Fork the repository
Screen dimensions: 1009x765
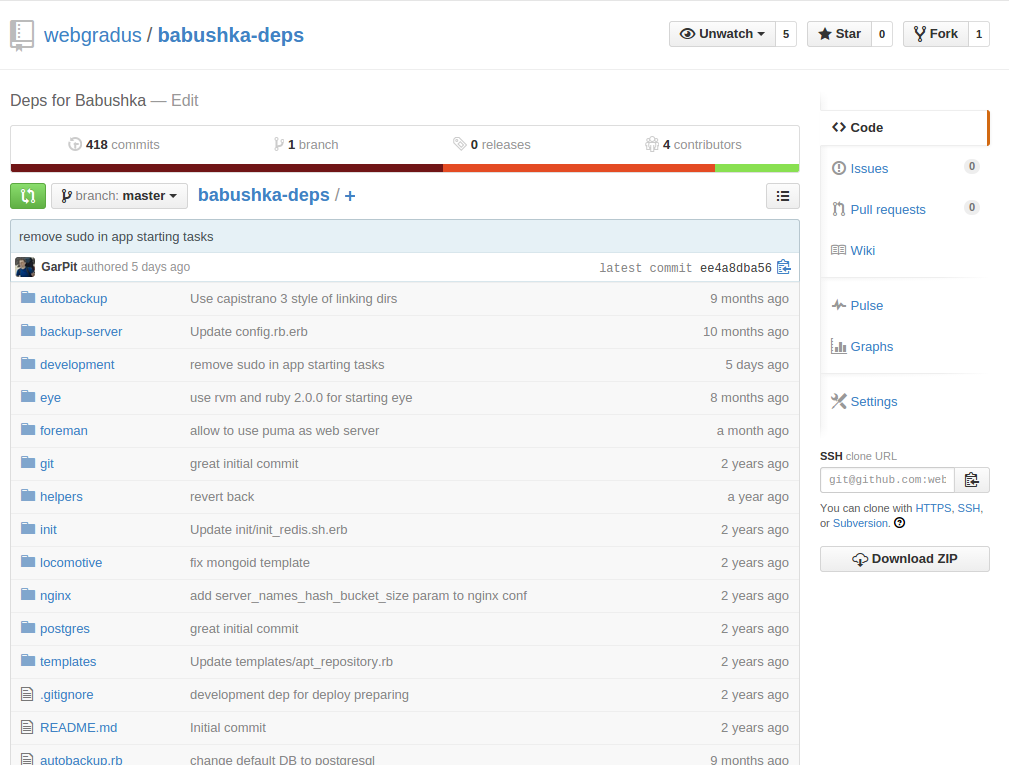(x=936, y=34)
